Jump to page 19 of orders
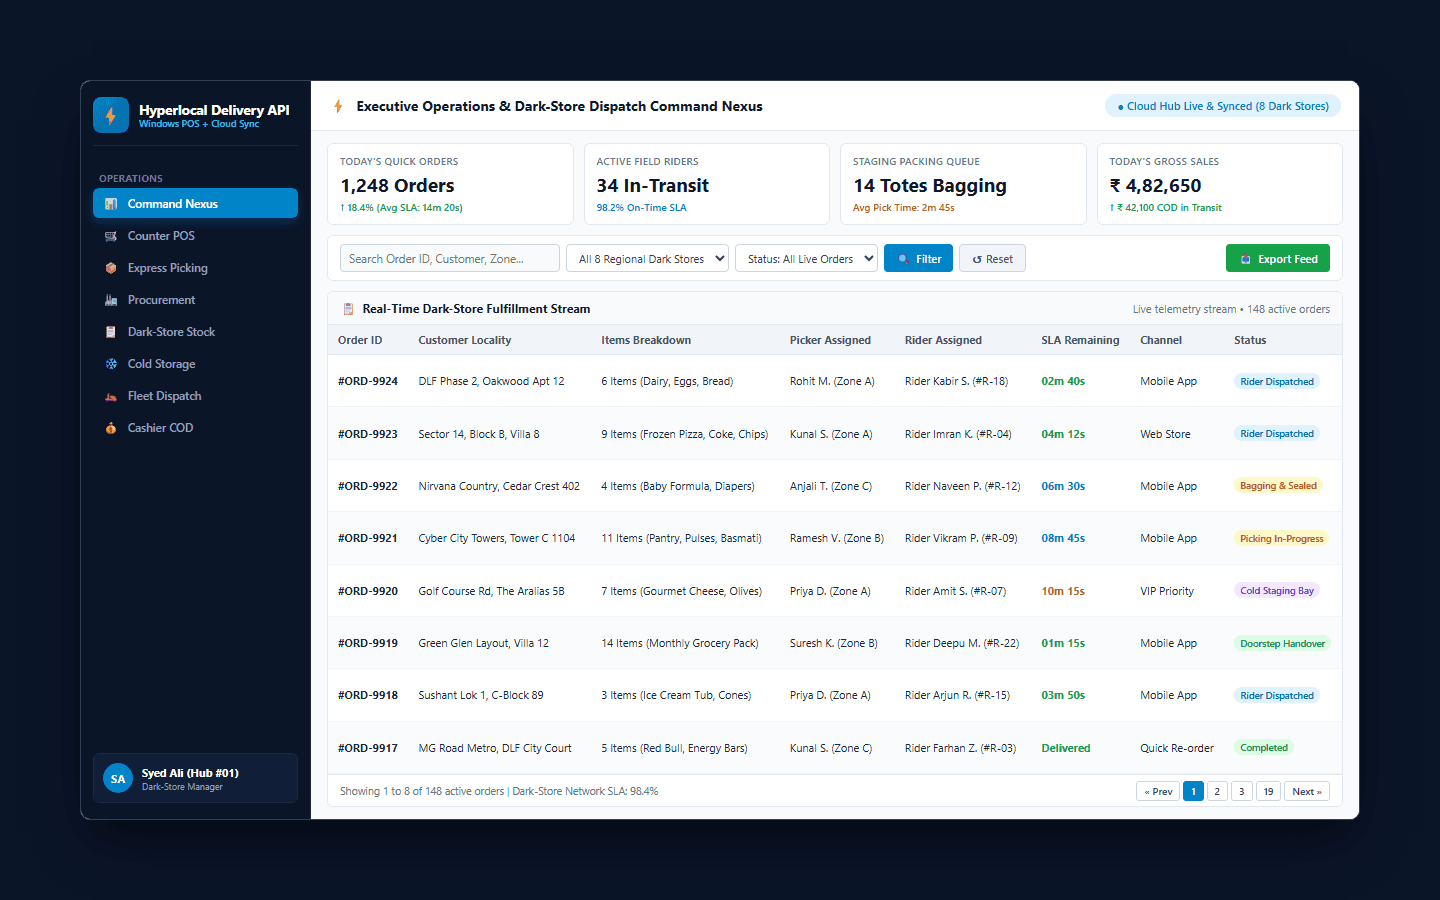The width and height of the screenshot is (1440, 900). click(x=1268, y=791)
